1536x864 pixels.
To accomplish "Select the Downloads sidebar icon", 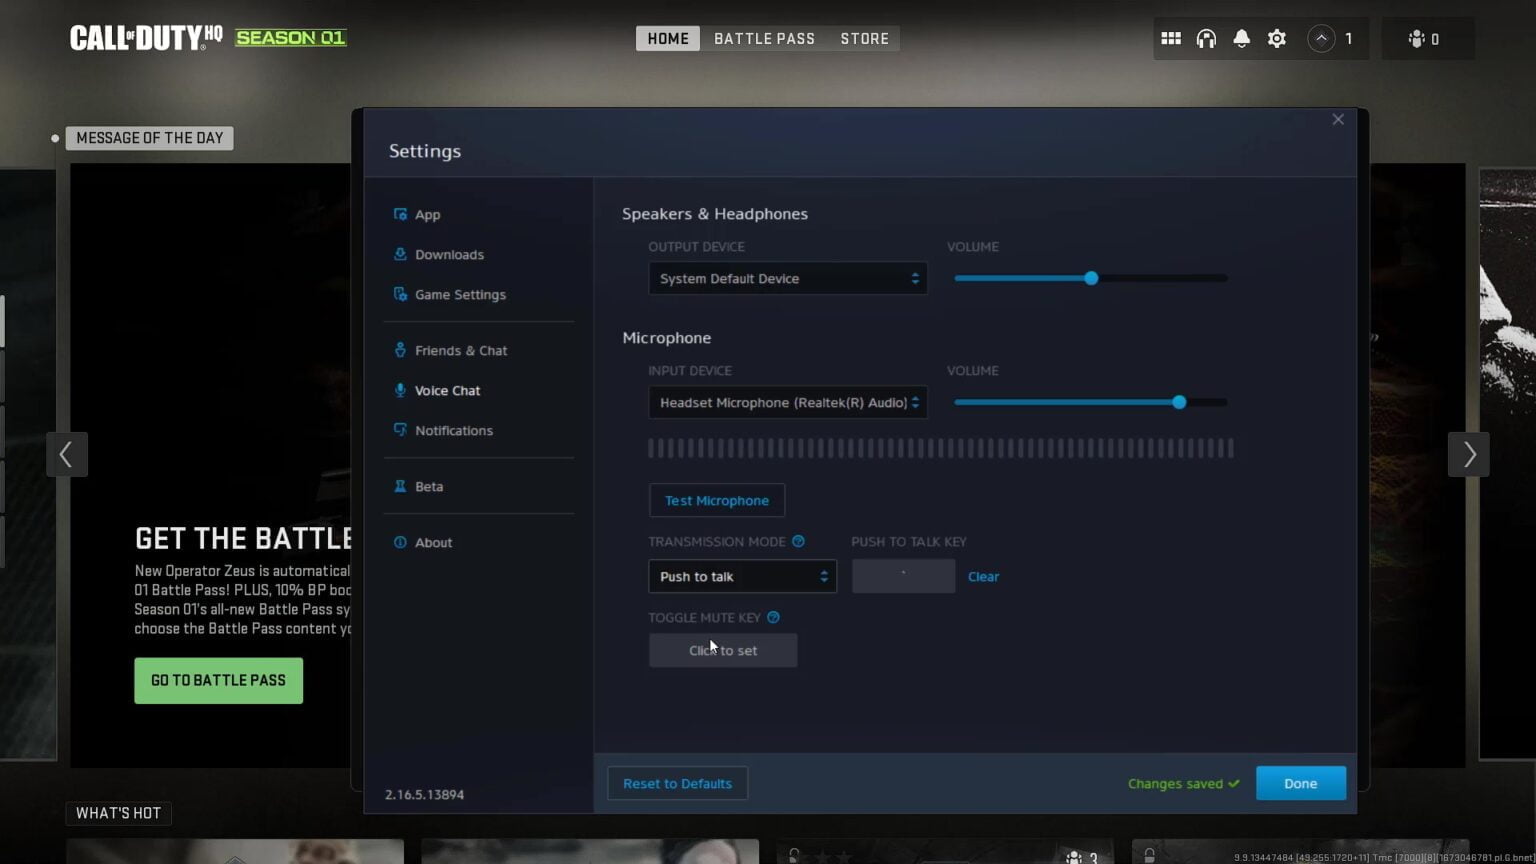I will [400, 254].
